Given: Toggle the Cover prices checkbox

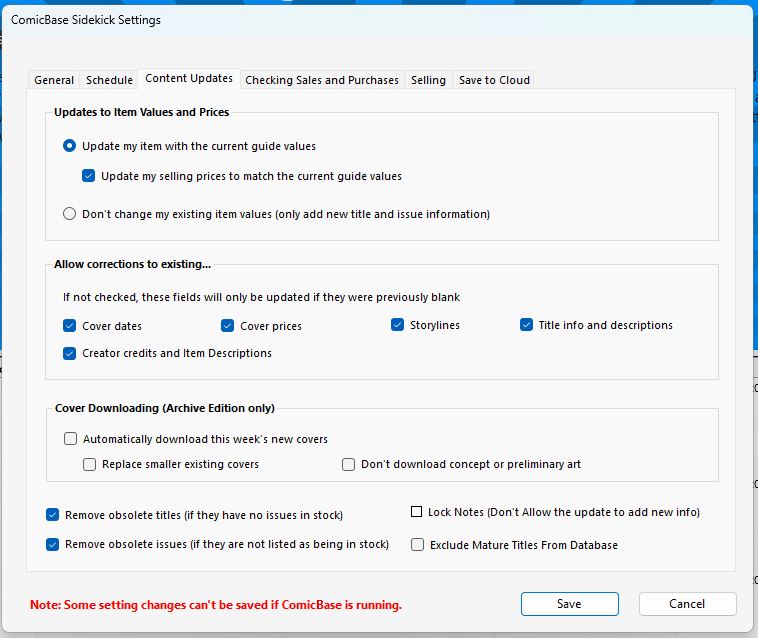Looking at the screenshot, I should [228, 326].
